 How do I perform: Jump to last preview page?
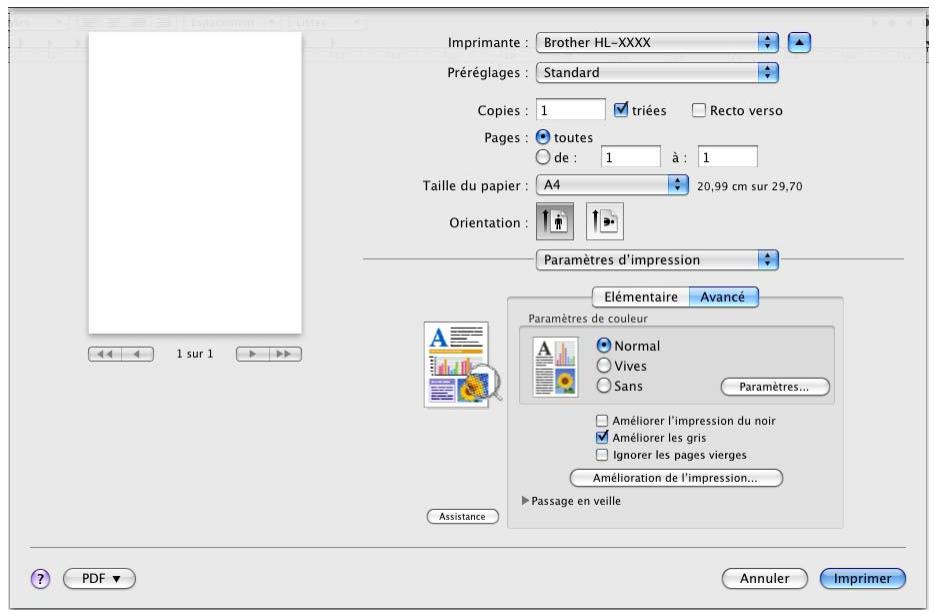pyautogui.click(x=285, y=354)
